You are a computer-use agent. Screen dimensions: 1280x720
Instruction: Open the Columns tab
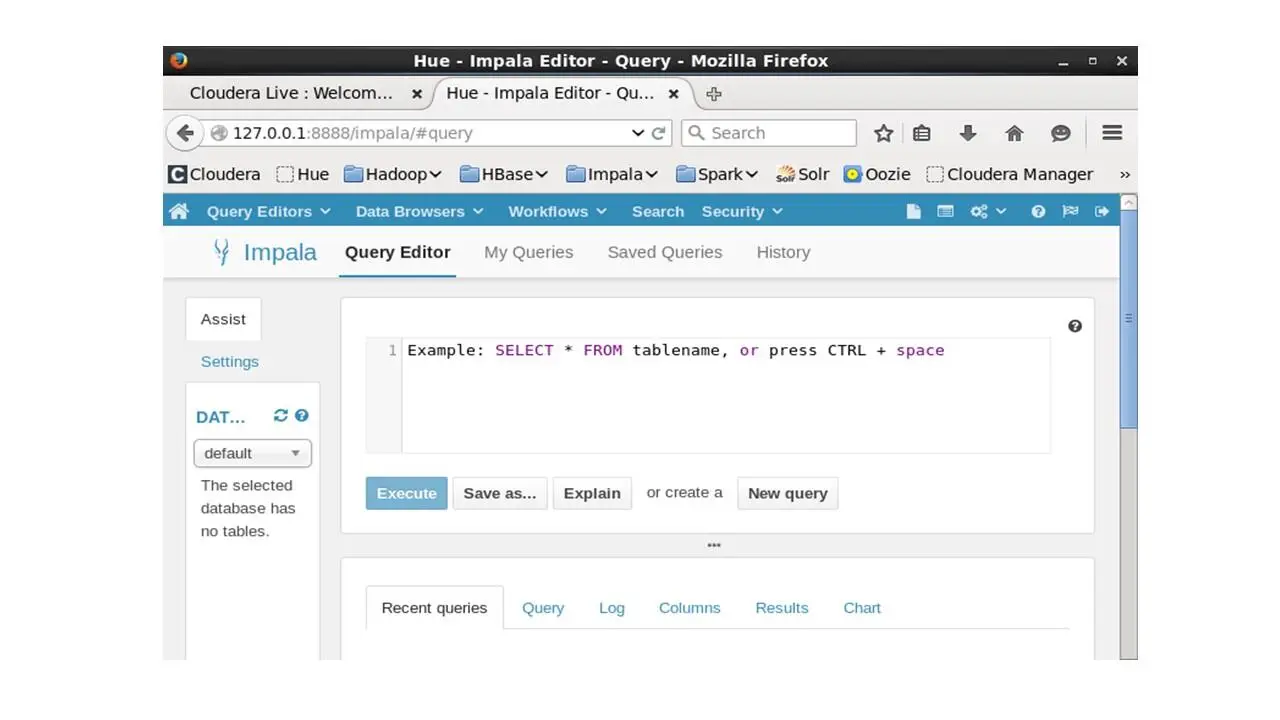[689, 608]
